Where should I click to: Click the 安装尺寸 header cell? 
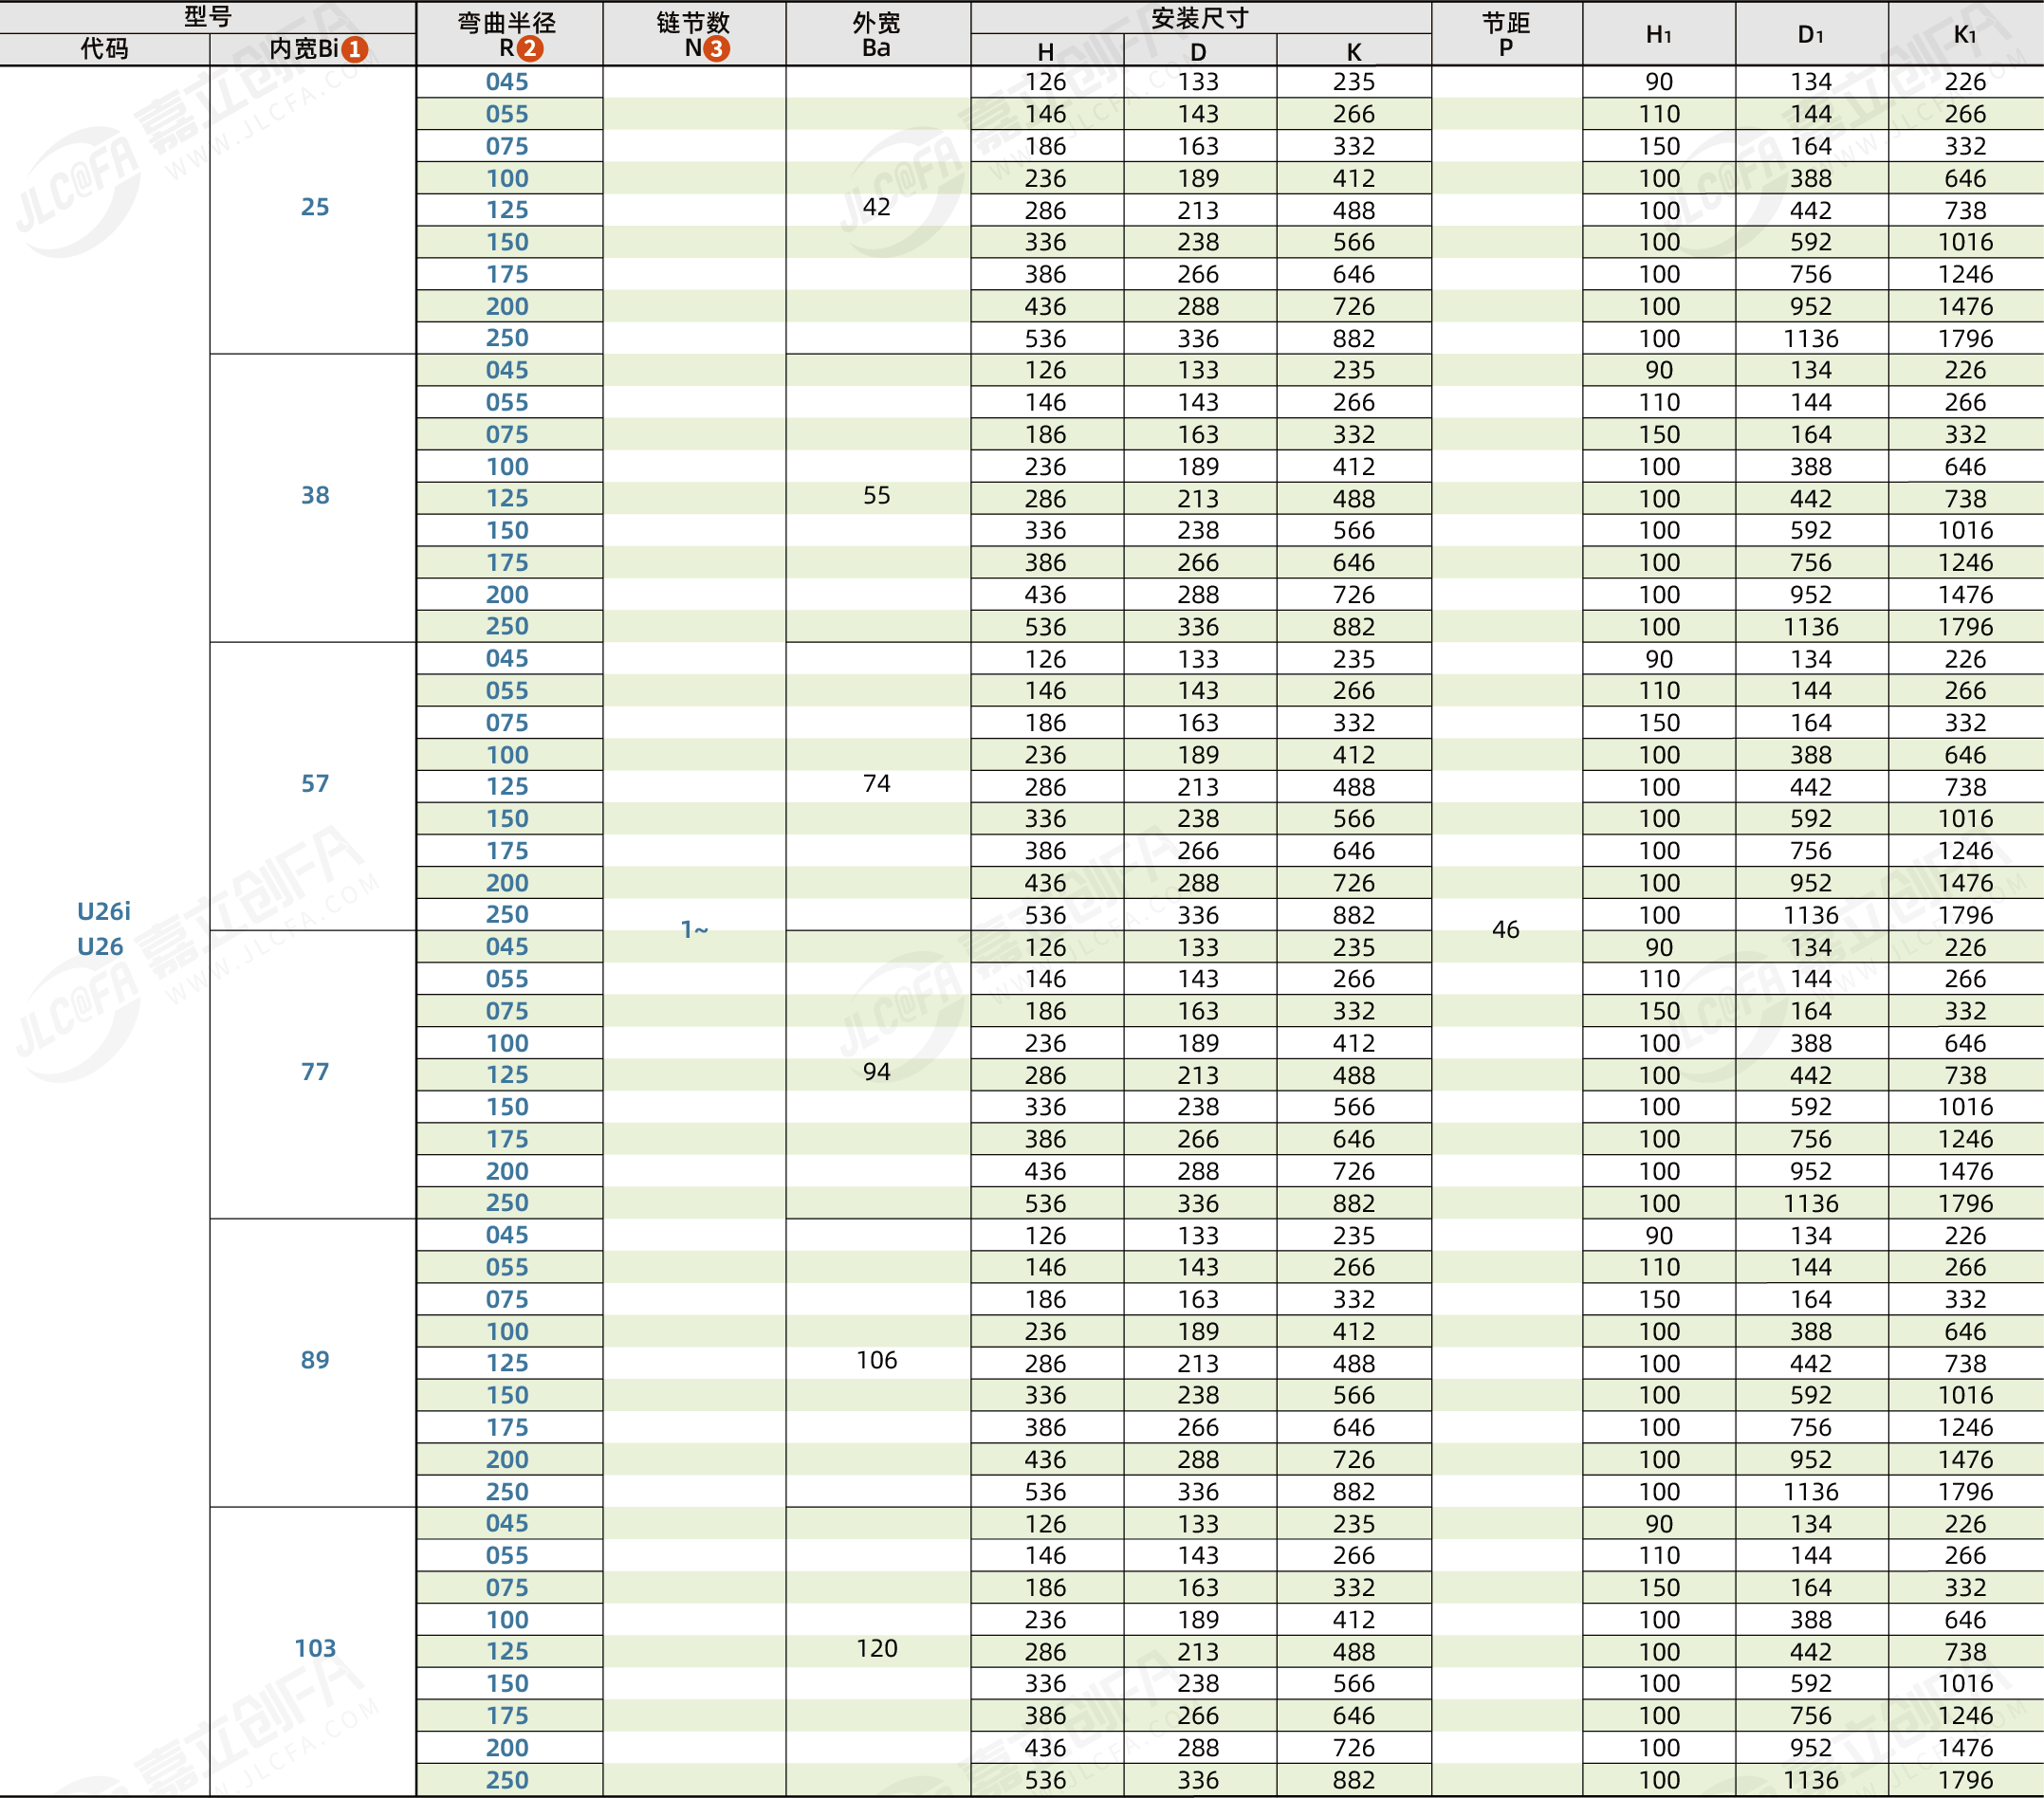[1200, 18]
